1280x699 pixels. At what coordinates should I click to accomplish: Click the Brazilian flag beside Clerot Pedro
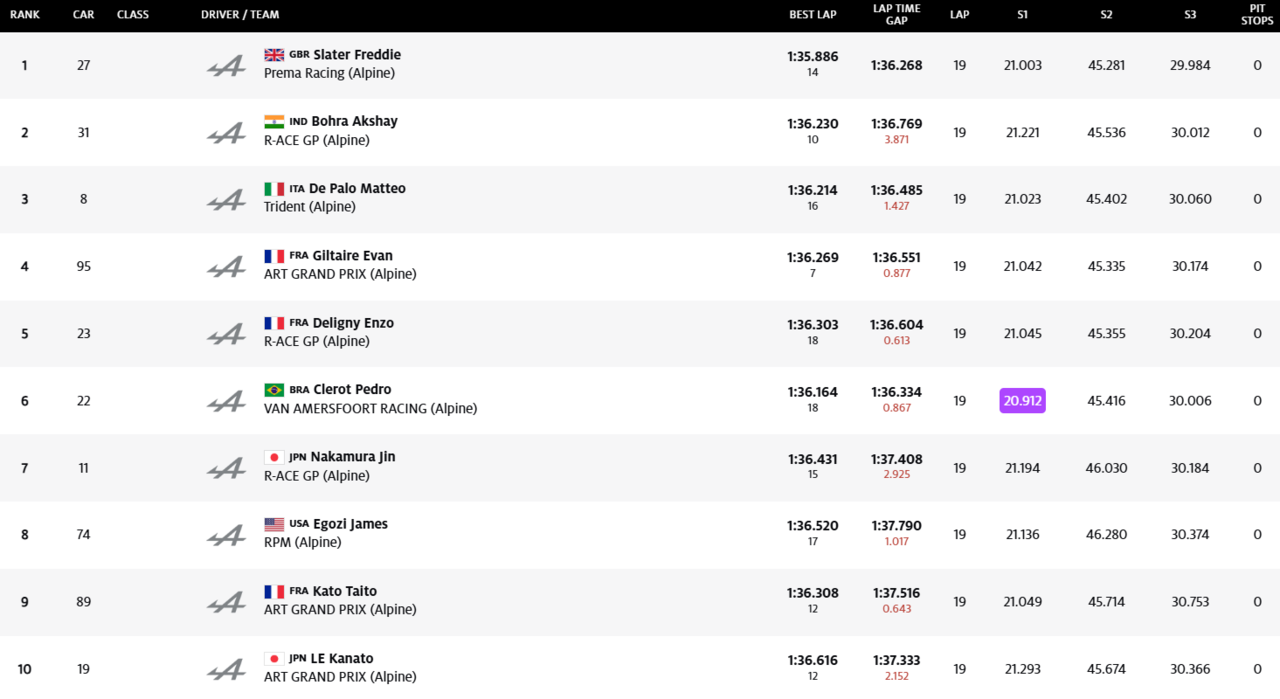(274, 390)
